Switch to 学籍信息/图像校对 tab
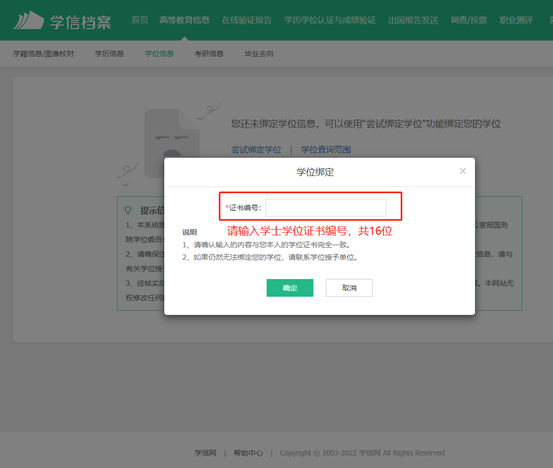Screen dimensions: 553x468 44,54
